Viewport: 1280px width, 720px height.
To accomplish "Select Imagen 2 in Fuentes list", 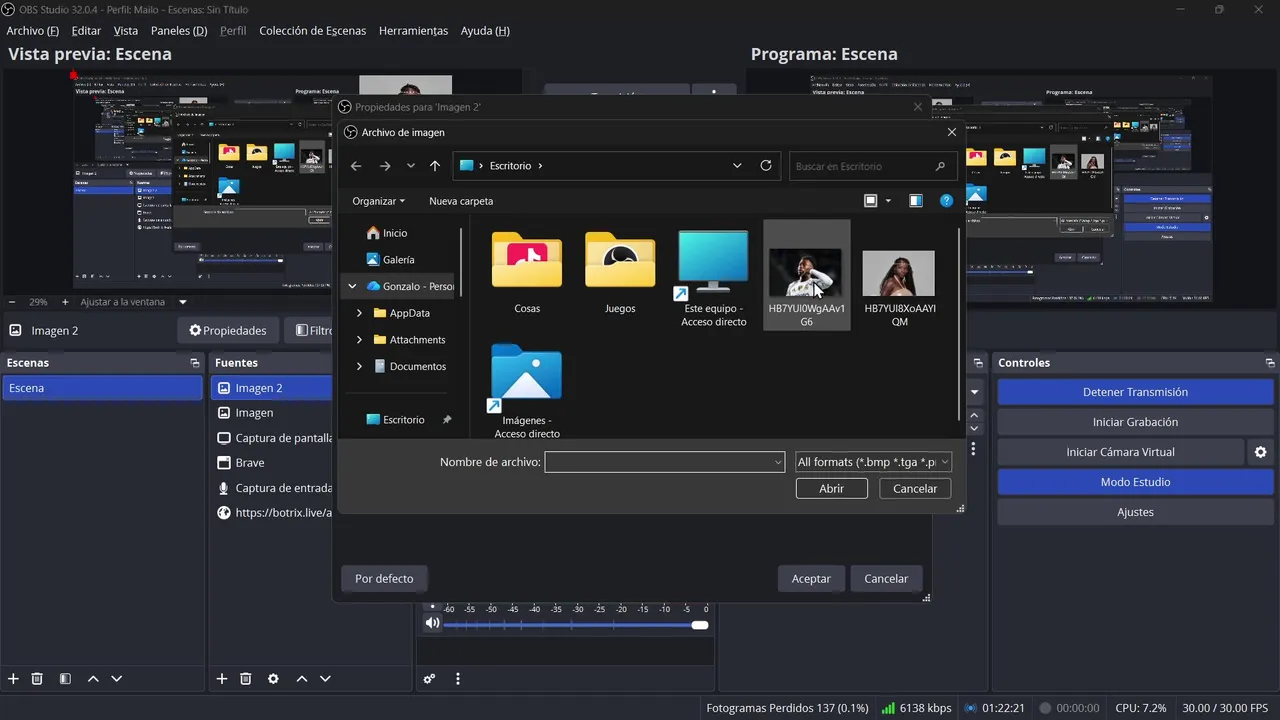I will click(x=271, y=388).
